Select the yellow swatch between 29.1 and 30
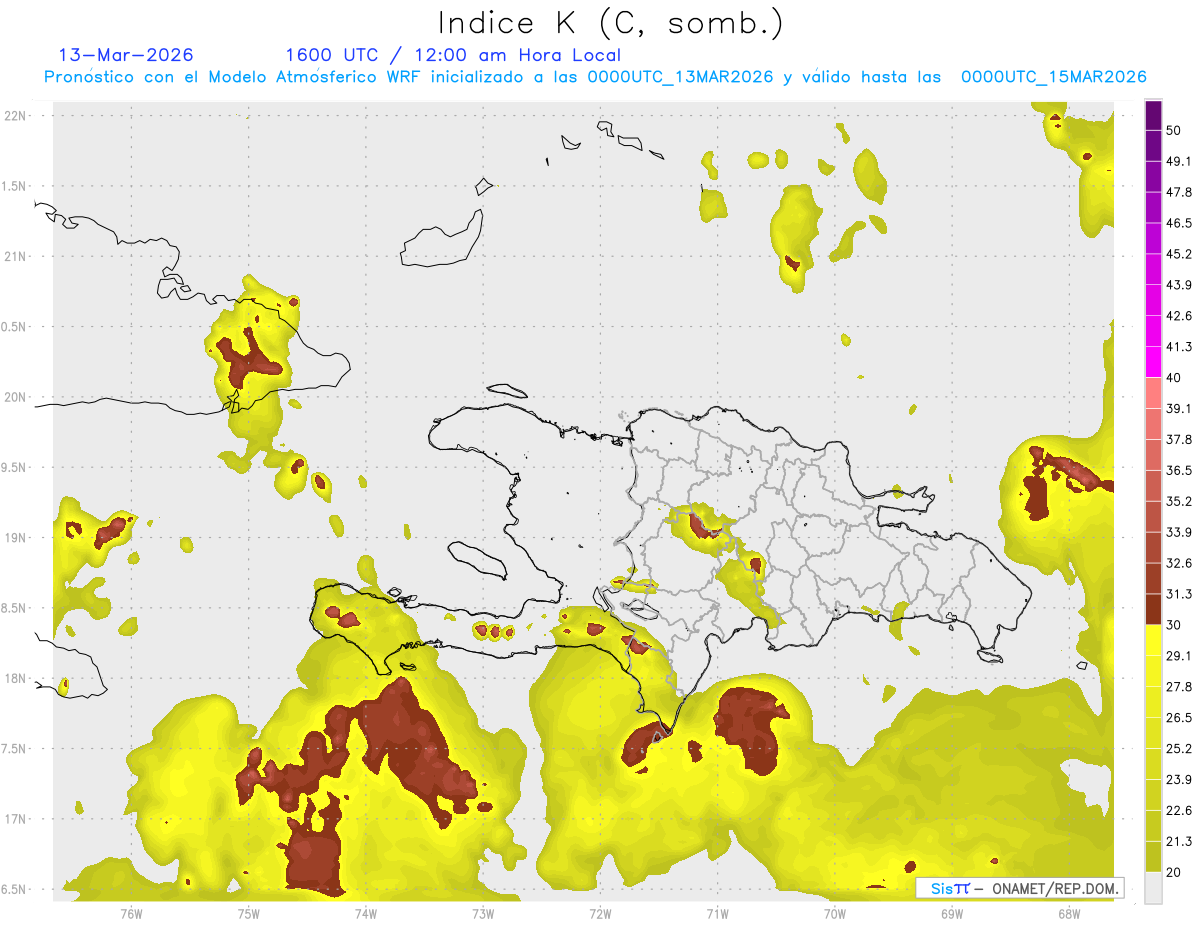Viewport: 1200px width, 927px height. click(1153, 640)
